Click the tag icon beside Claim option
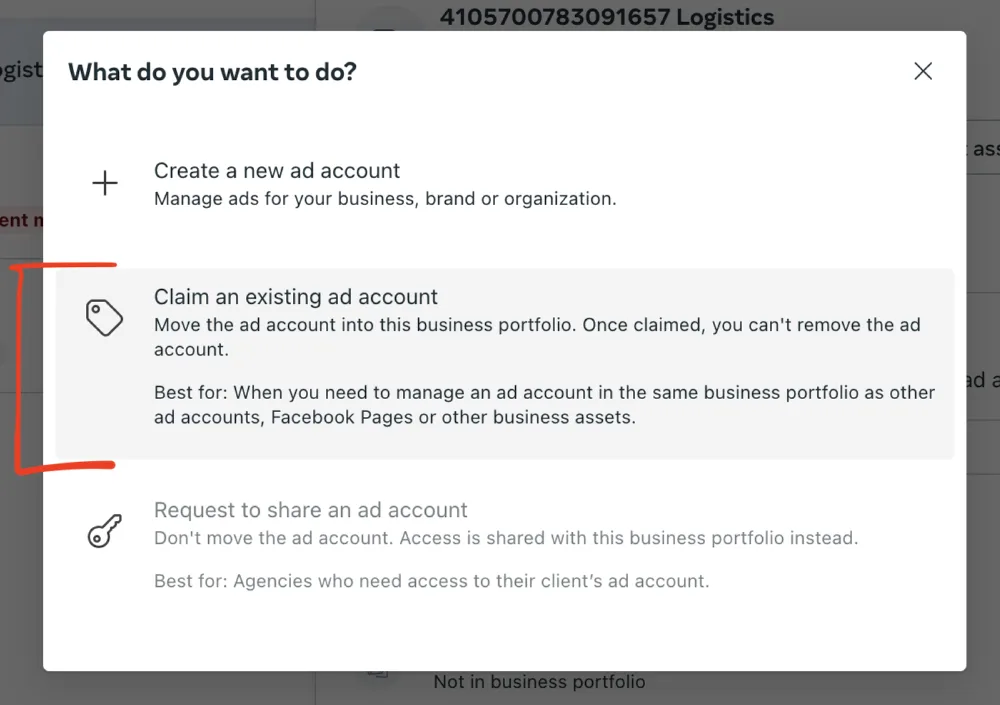 click(x=104, y=318)
